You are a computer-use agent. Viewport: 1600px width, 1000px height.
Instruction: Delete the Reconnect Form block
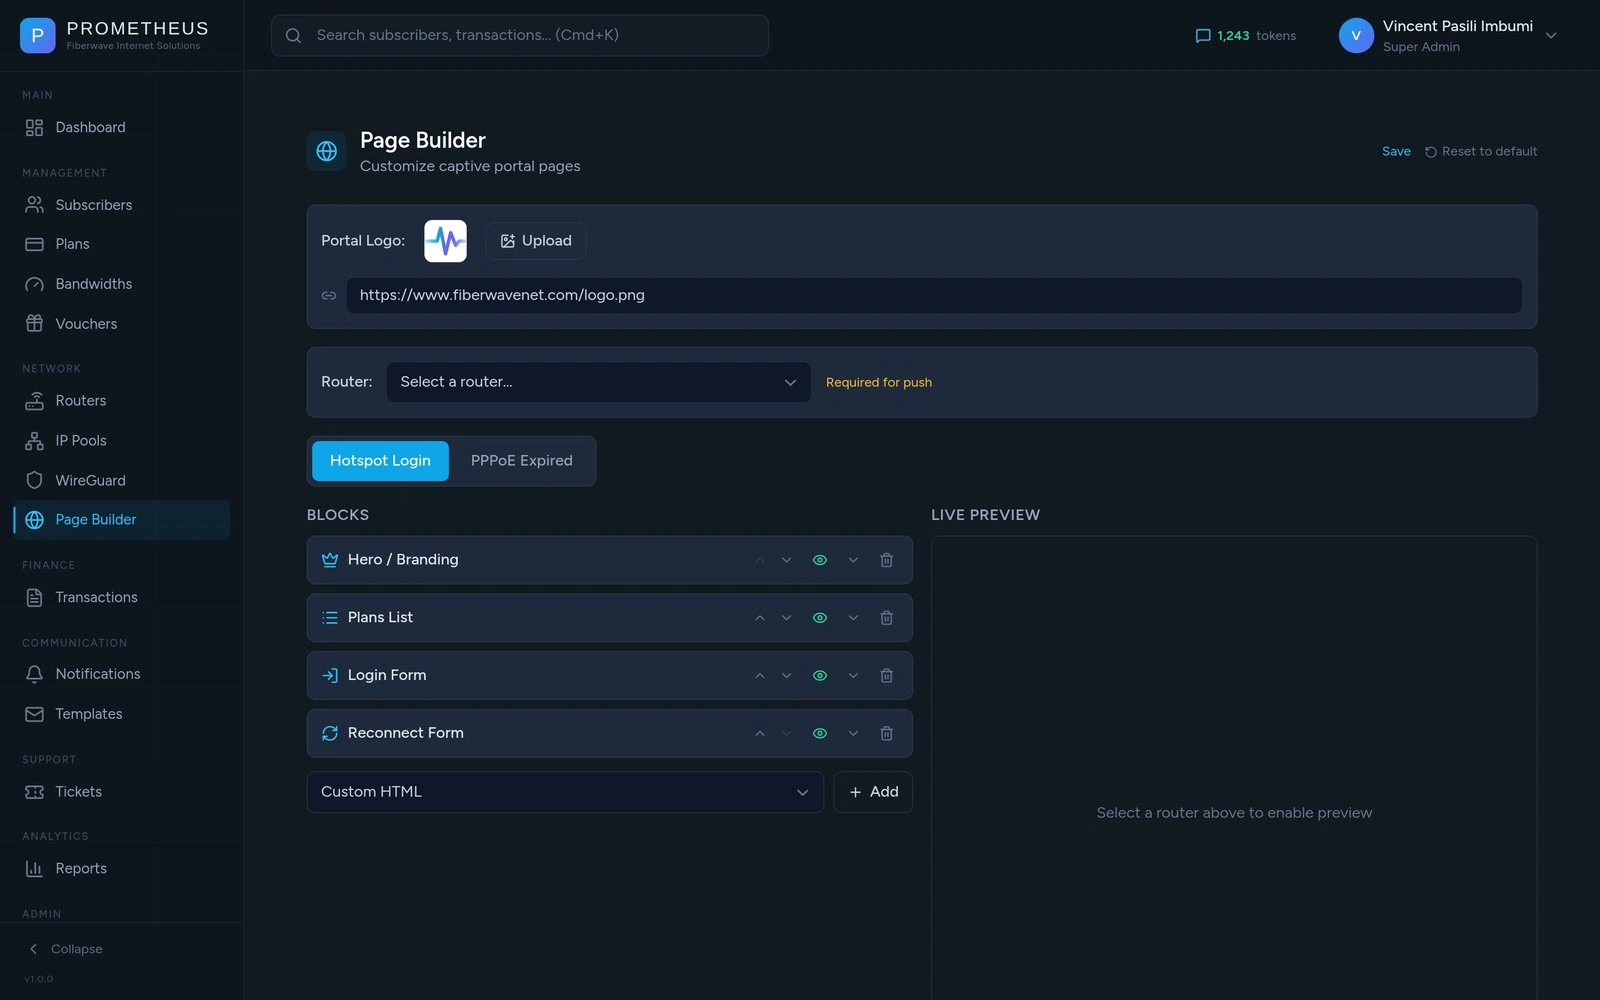tap(886, 733)
